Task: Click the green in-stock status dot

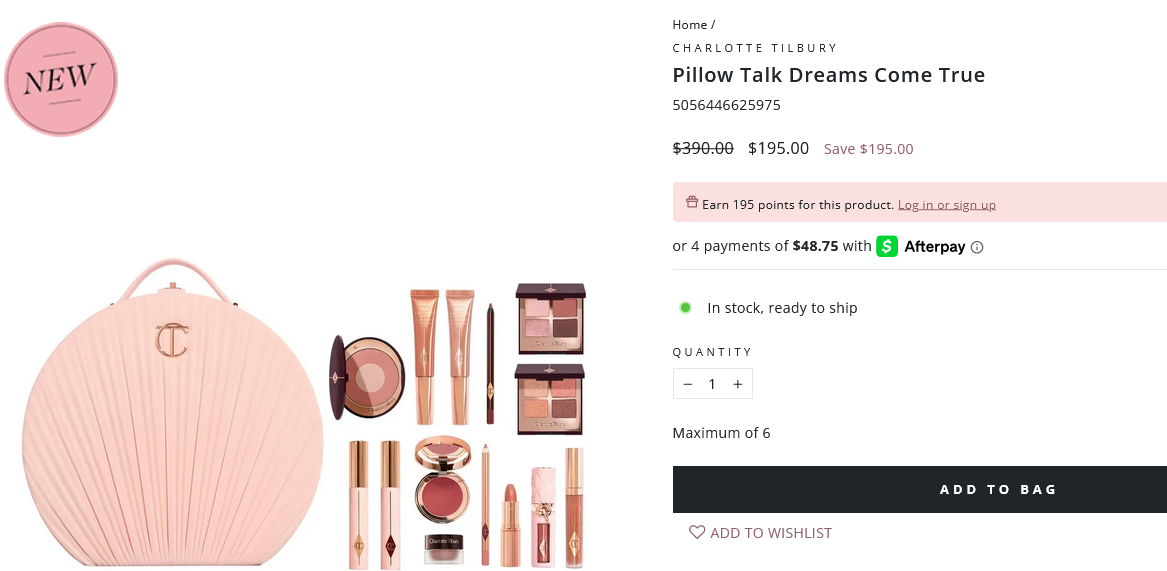Action: [685, 307]
